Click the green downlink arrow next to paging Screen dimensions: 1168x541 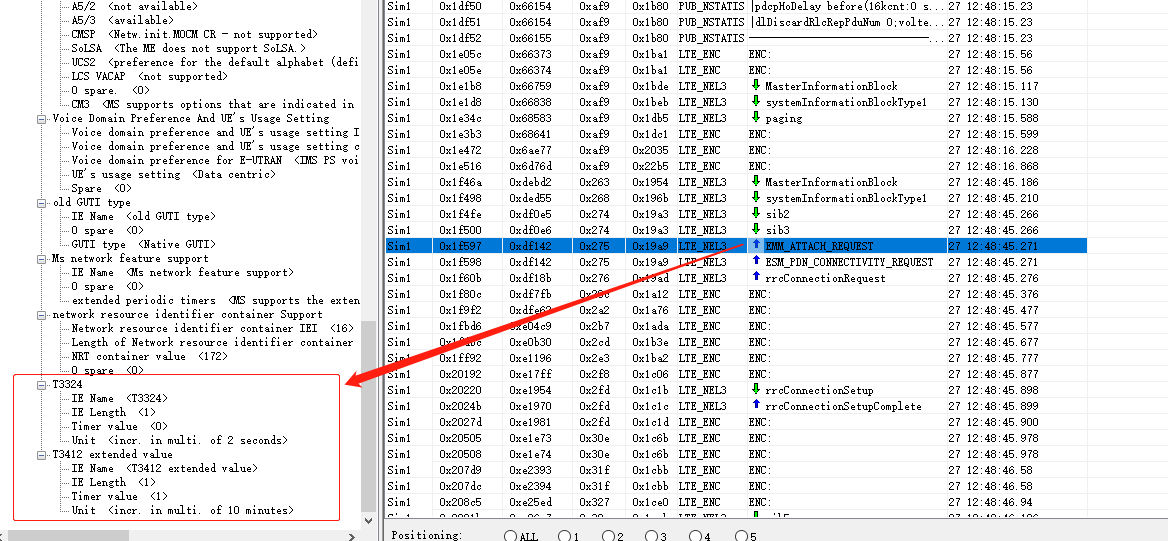click(756, 118)
